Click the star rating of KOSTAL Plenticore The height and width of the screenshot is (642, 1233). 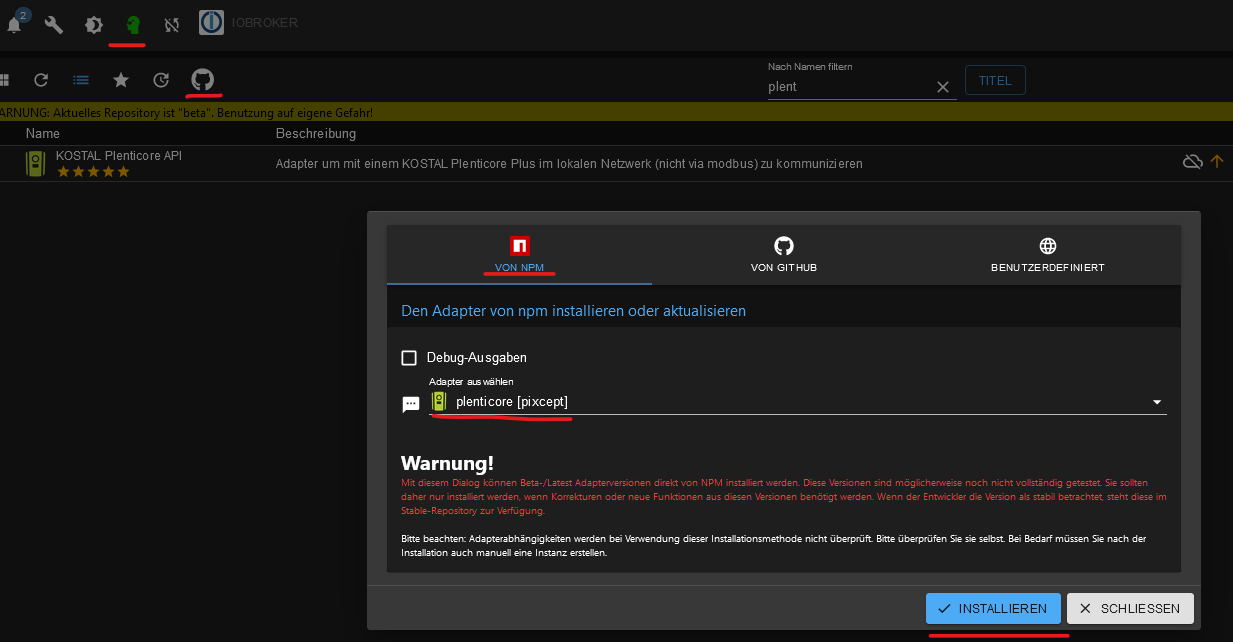(93, 172)
